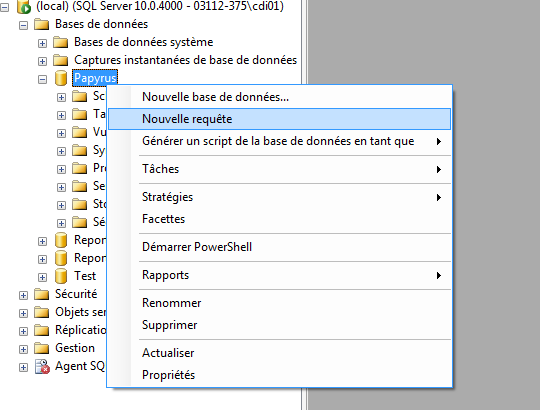Click the Gestion folder icon
The width and height of the screenshot is (540, 410).
[42, 348]
